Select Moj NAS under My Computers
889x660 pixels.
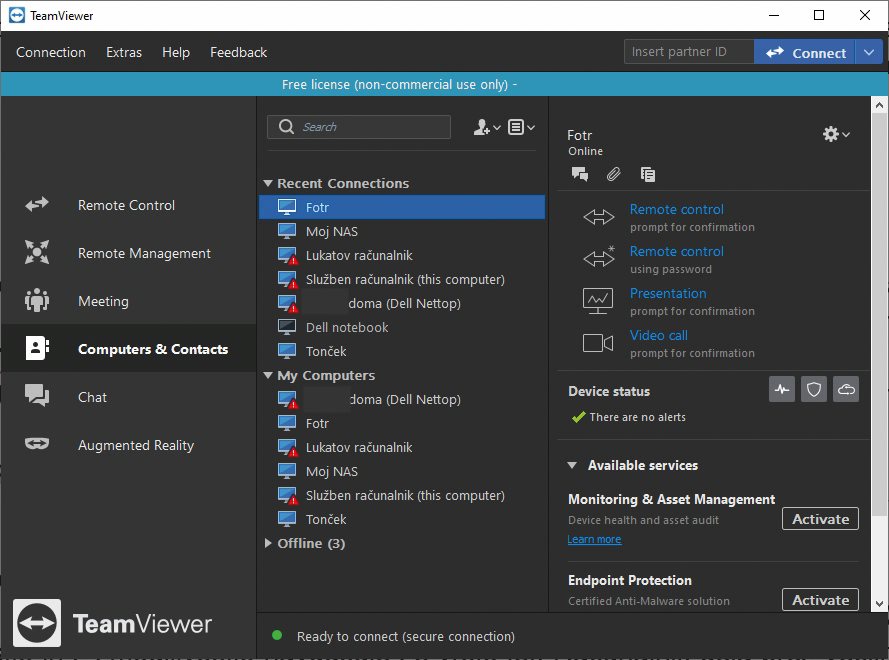(x=402, y=471)
